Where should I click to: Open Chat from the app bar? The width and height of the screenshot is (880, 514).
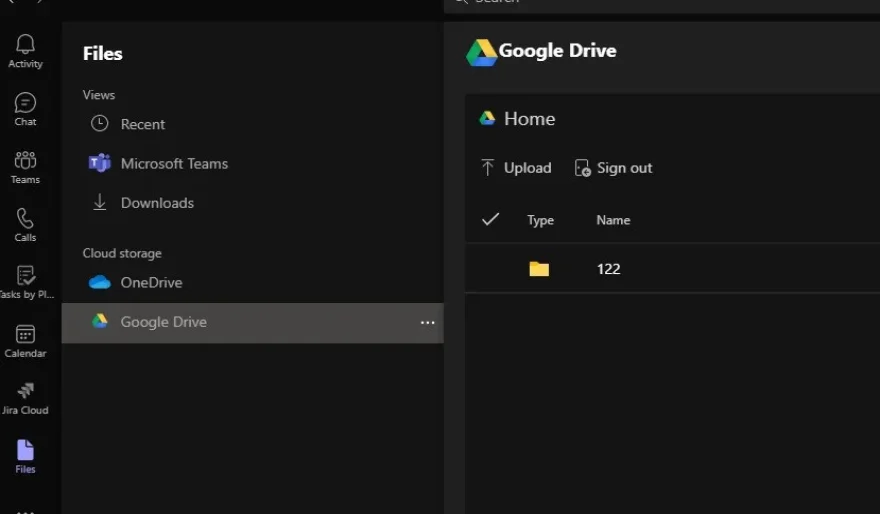[25, 109]
